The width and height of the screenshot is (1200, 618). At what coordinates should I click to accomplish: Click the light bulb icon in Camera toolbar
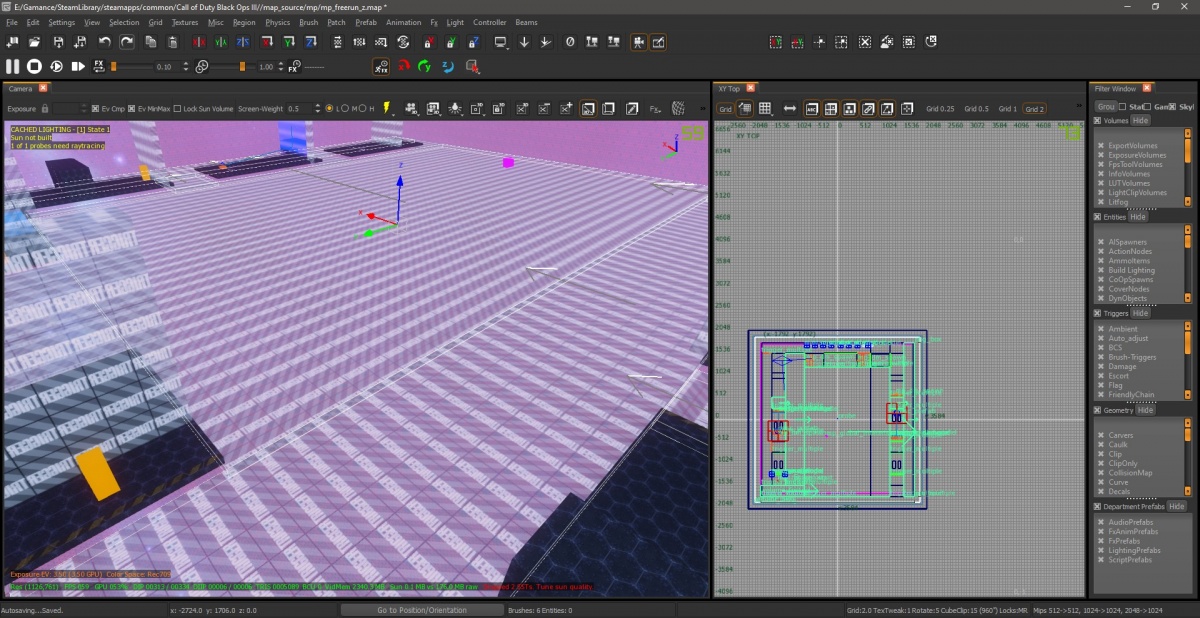(456, 108)
